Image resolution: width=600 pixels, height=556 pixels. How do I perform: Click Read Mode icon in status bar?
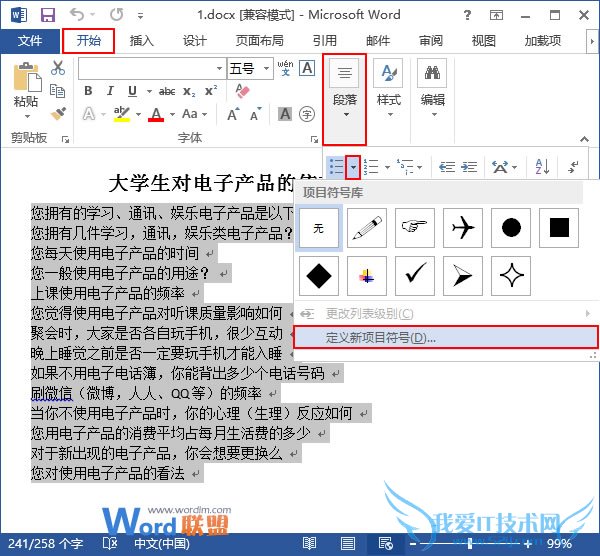(309, 543)
